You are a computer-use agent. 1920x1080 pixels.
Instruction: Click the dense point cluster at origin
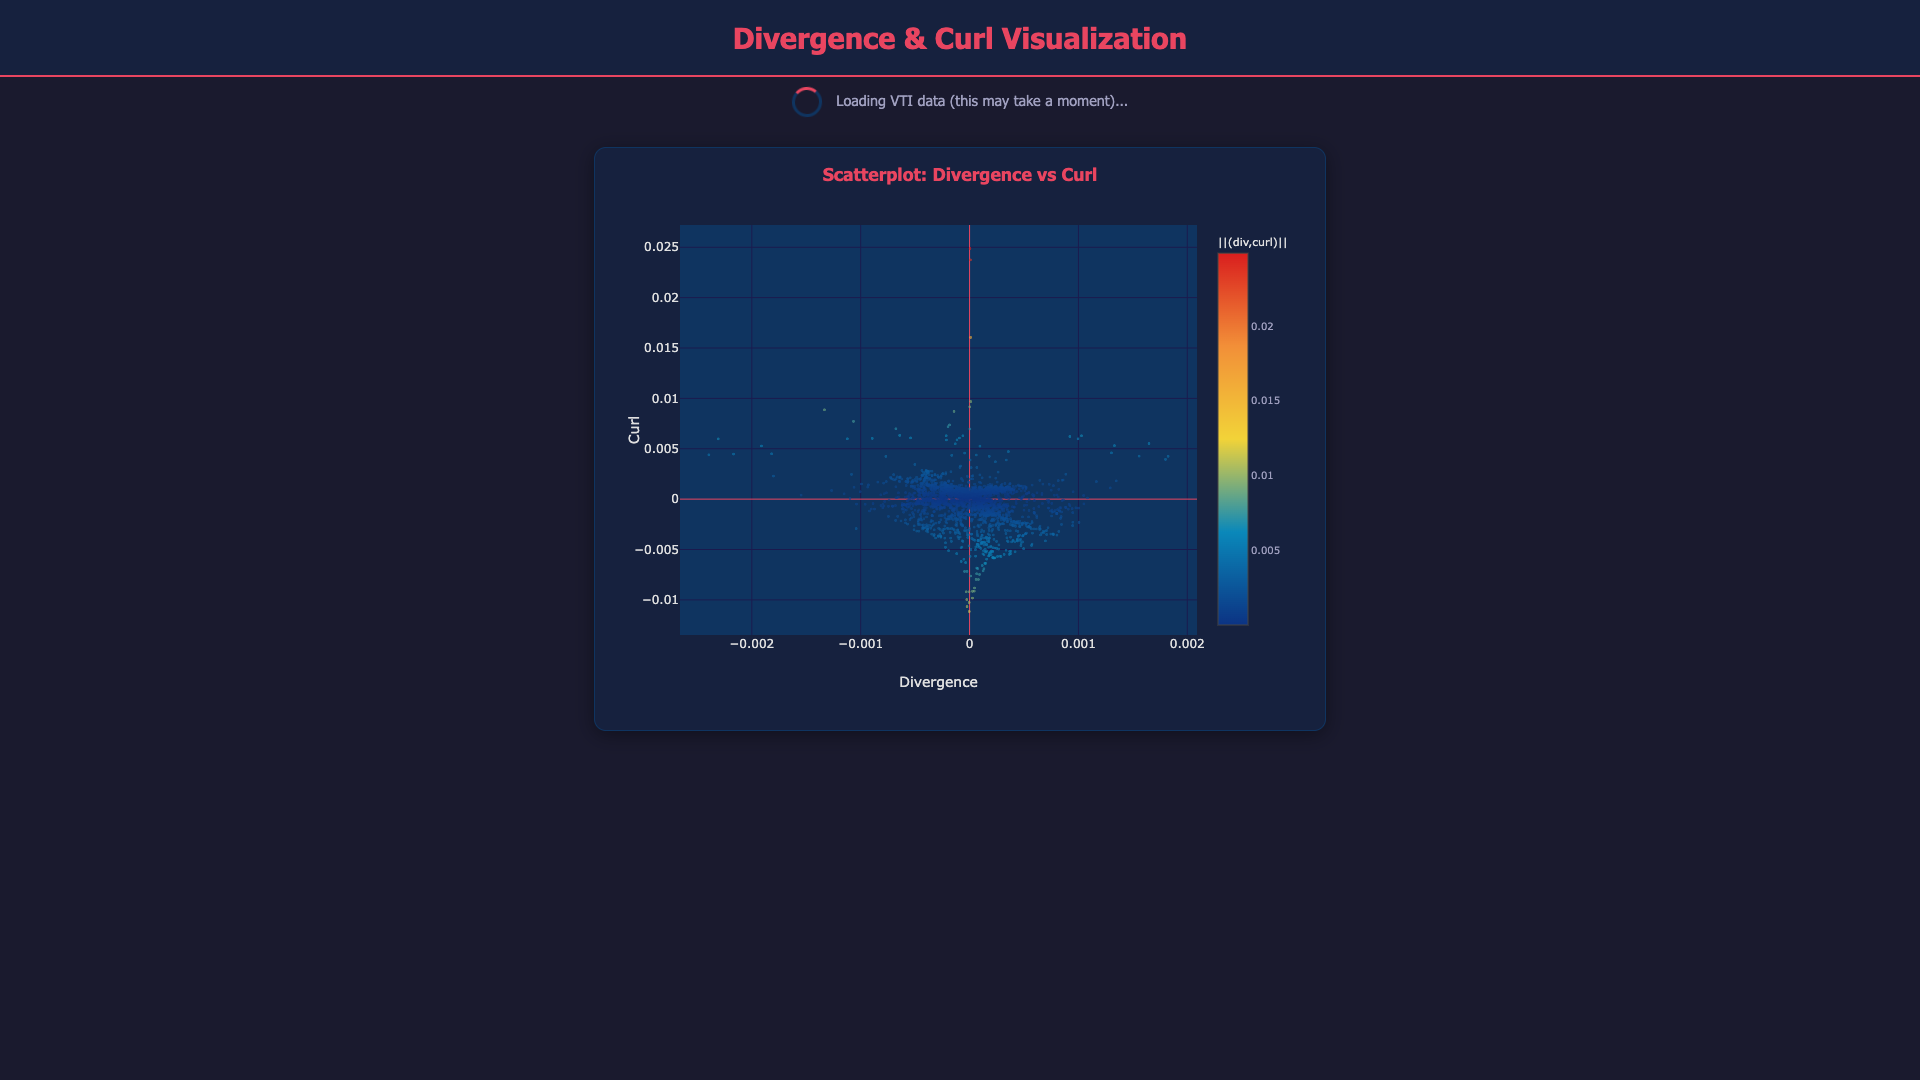(x=969, y=499)
